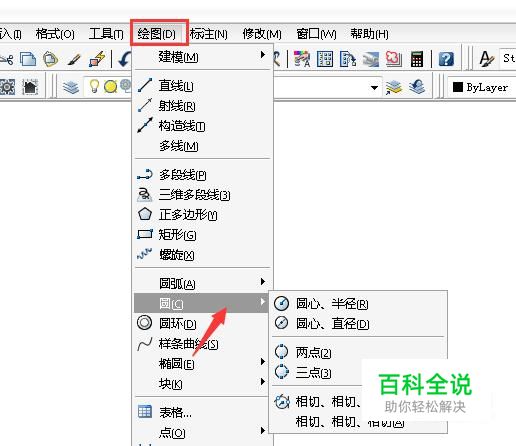Screen dimensions: 516x446
Task: Click the undo arrow icon
Action: (x=125, y=59)
